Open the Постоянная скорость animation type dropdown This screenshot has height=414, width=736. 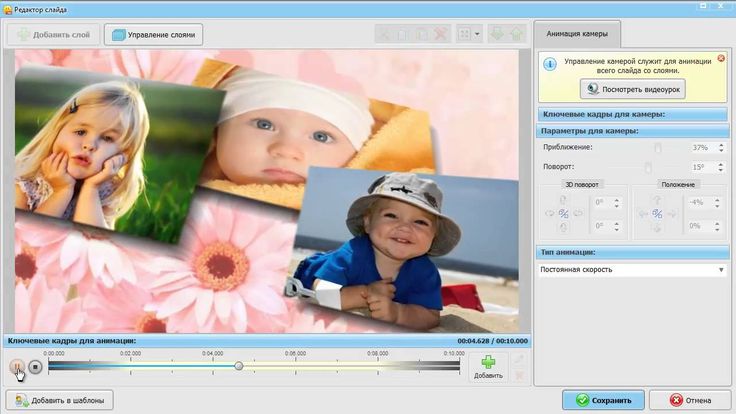point(632,270)
